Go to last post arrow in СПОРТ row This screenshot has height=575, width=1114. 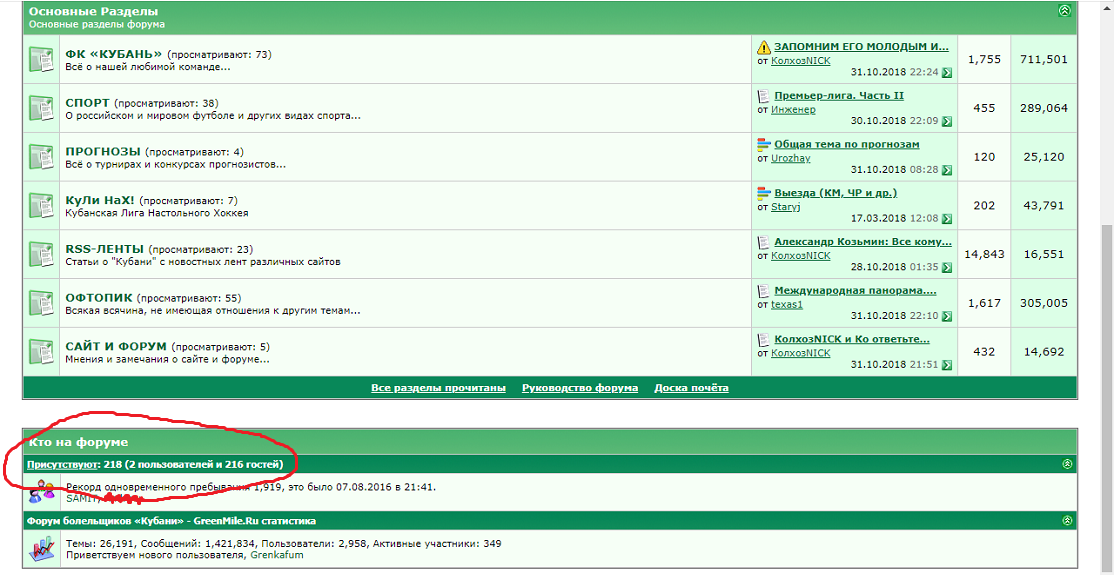click(946, 121)
